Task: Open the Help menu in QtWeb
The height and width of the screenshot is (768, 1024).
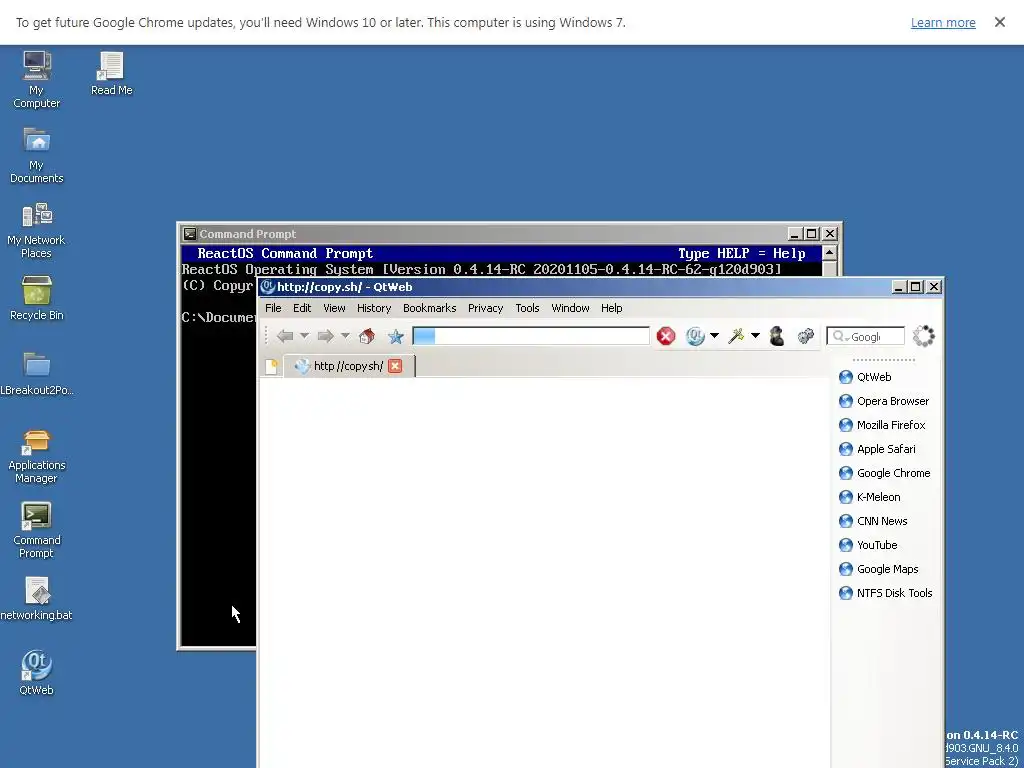Action: point(611,308)
